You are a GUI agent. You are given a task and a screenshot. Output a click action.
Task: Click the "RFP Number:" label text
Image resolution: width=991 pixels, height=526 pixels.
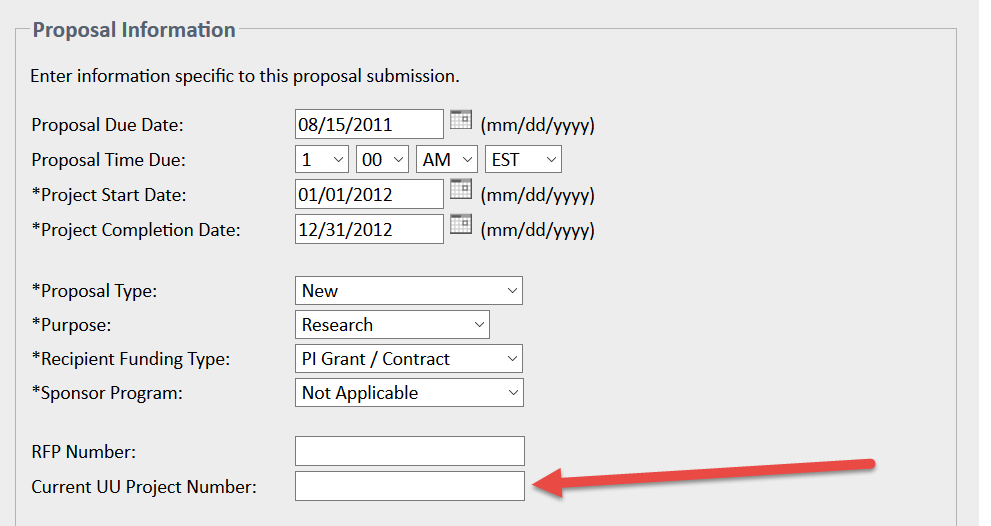(x=83, y=453)
